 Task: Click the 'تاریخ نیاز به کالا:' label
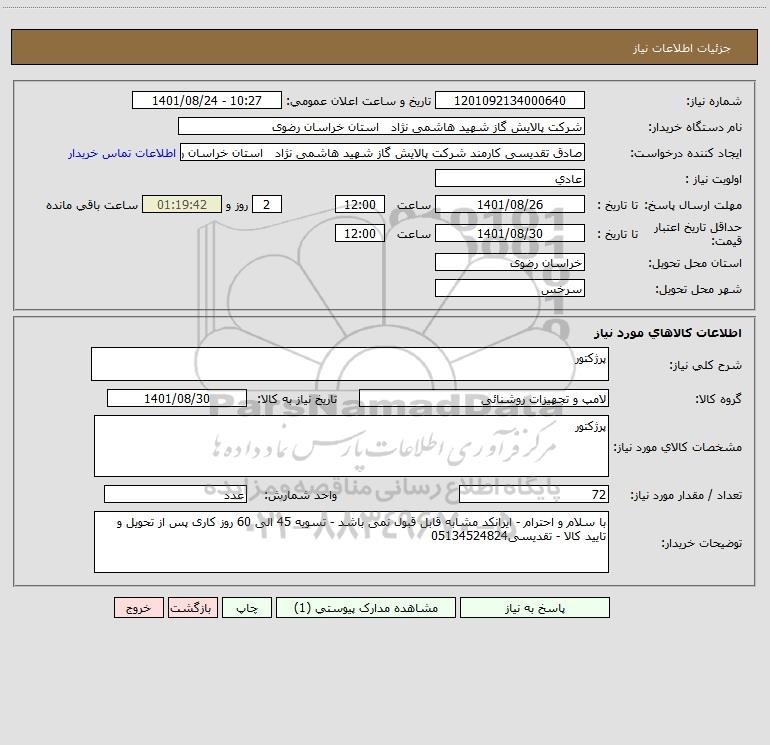297,400
